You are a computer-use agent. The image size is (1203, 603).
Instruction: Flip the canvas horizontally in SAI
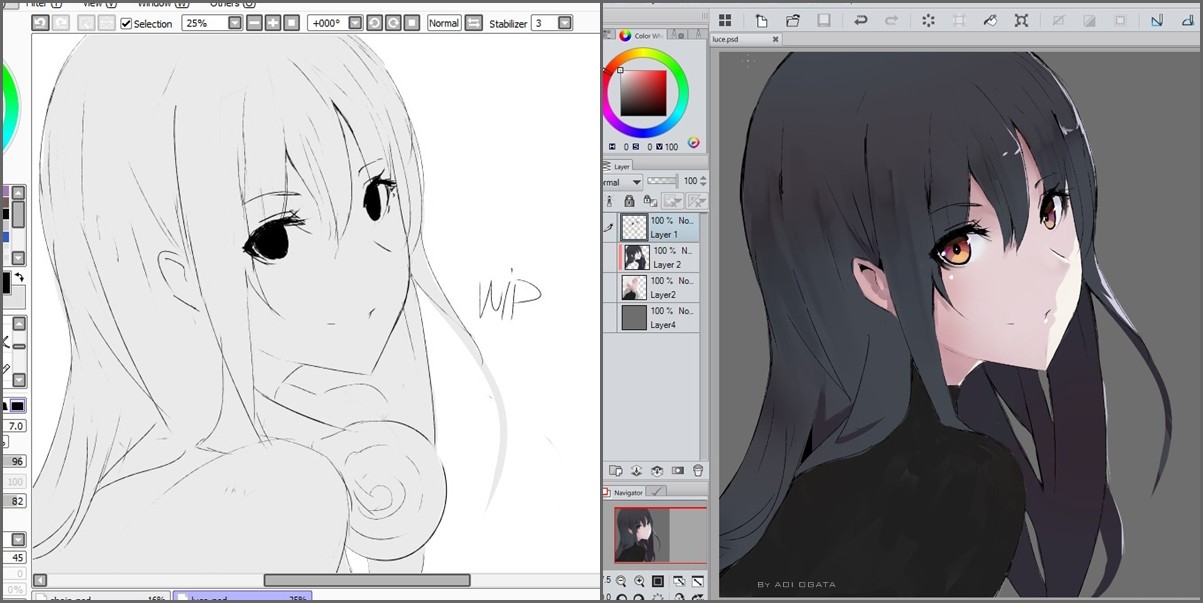pos(473,22)
